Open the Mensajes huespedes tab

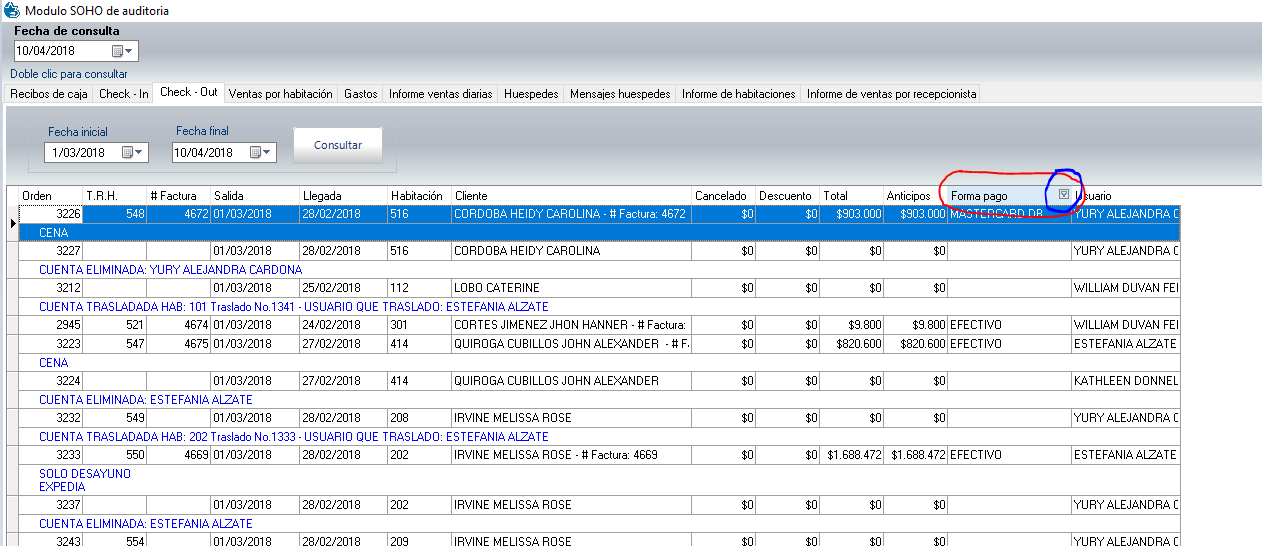(x=620, y=94)
